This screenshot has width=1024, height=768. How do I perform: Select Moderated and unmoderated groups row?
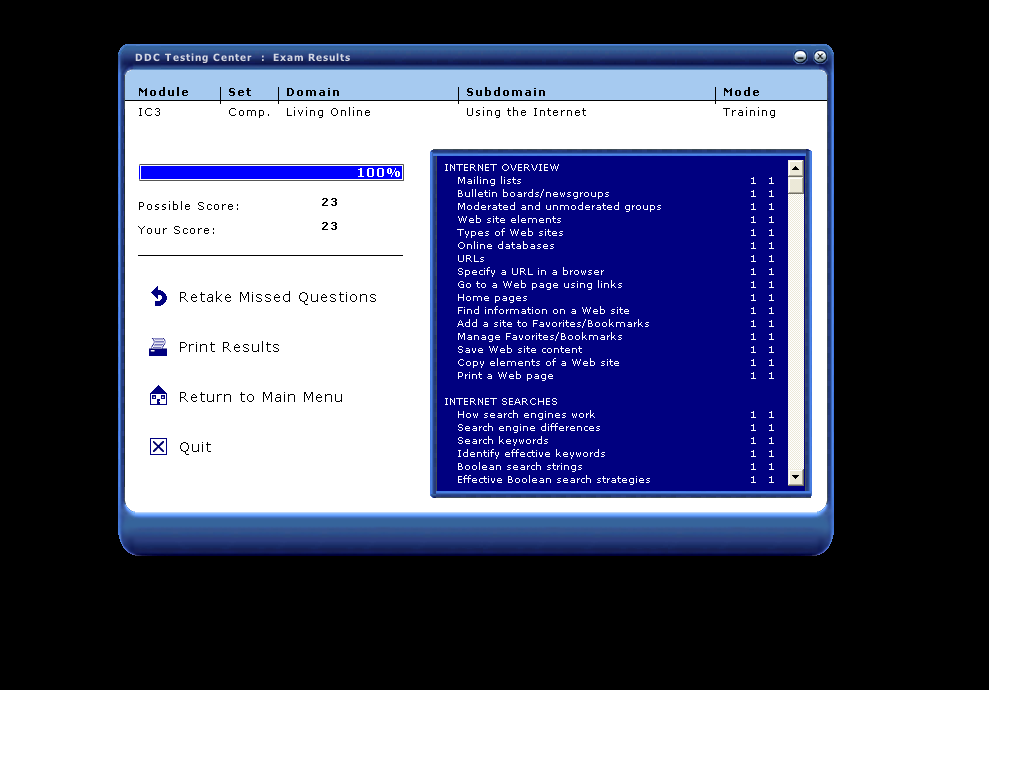616,207
